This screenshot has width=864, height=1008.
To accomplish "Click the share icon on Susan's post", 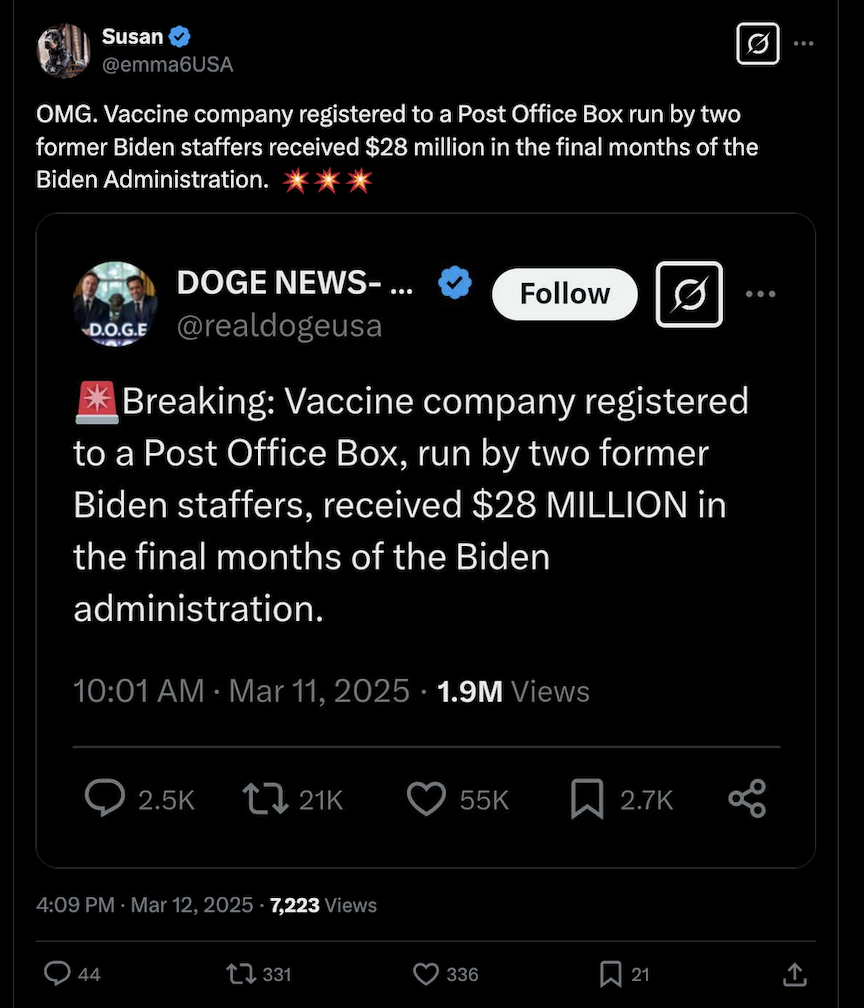I will click(x=795, y=973).
